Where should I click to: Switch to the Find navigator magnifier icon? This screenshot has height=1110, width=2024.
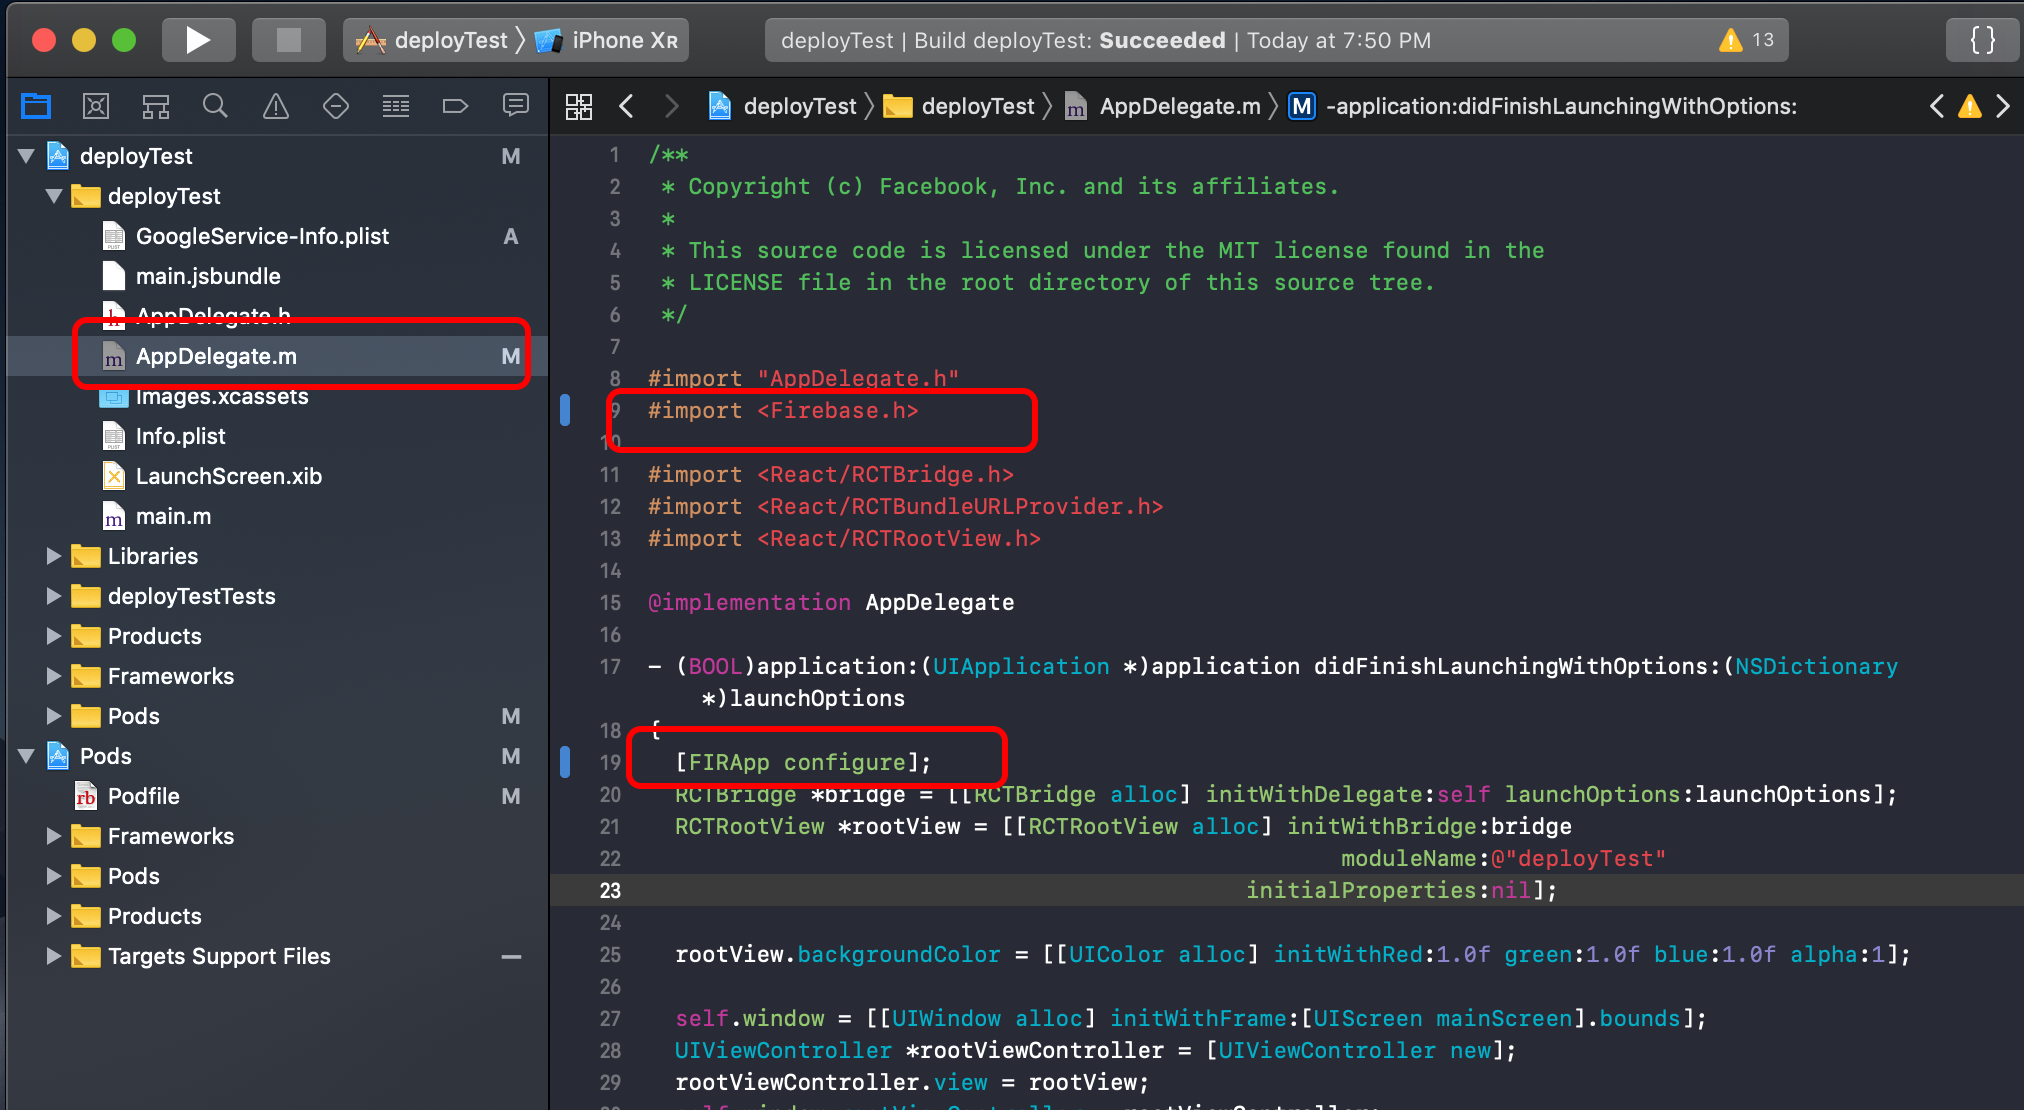click(215, 106)
